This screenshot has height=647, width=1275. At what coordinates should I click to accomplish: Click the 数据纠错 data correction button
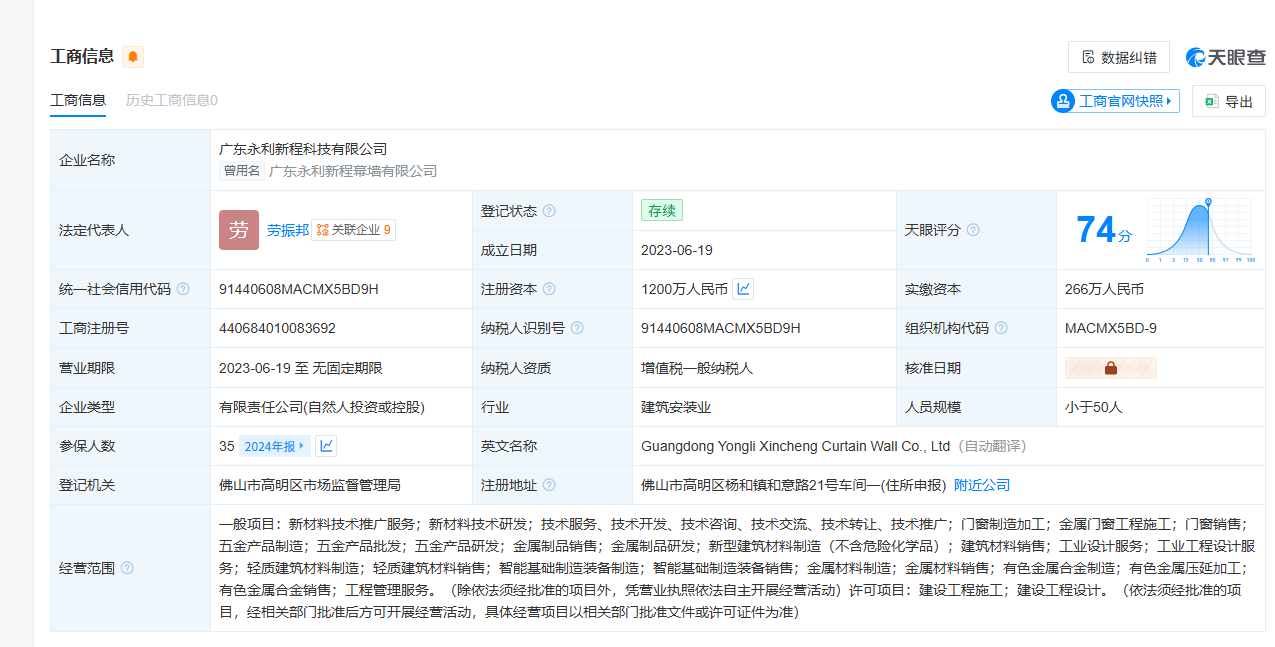point(1118,57)
